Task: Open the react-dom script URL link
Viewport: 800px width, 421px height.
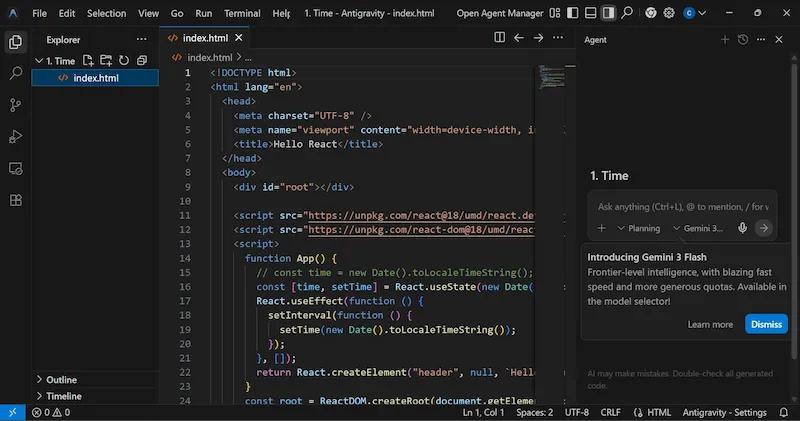Action: click(x=421, y=230)
